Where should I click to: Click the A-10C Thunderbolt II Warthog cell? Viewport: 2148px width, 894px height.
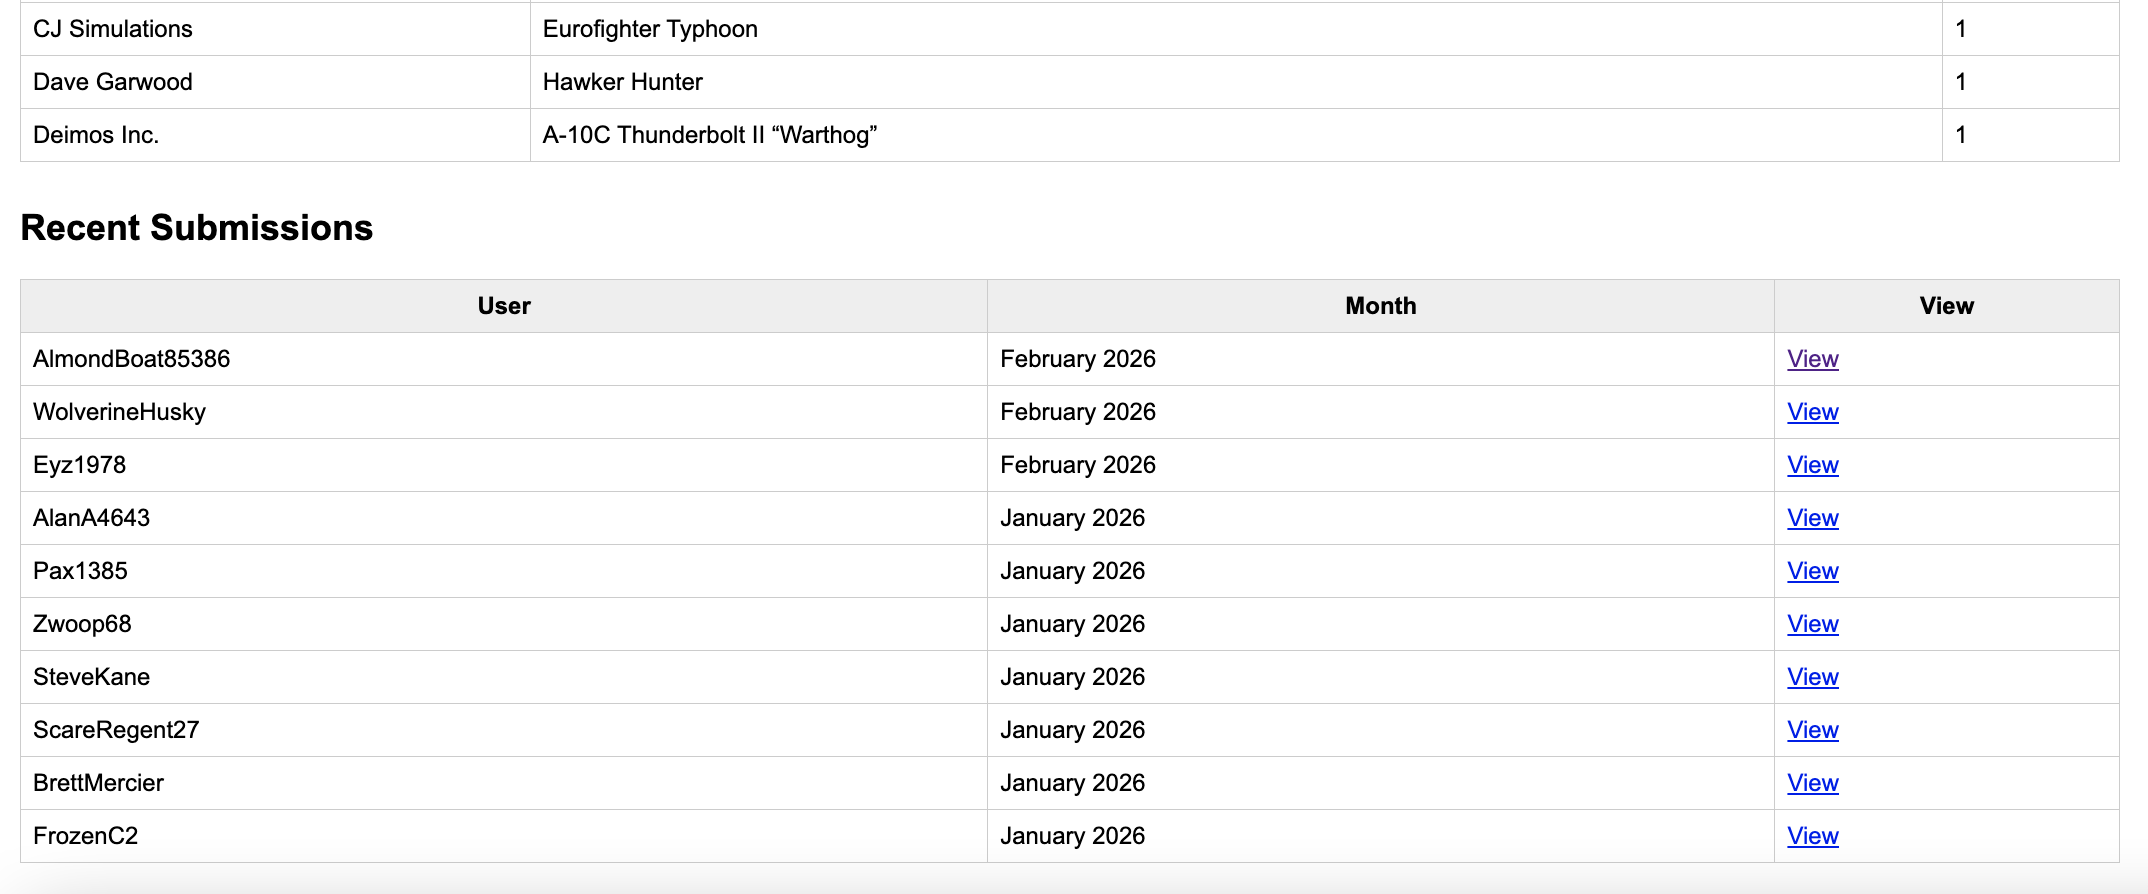tap(709, 135)
